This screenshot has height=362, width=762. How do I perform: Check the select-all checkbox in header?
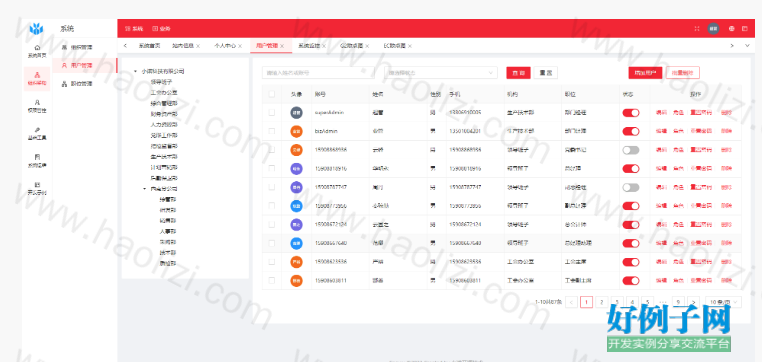272,94
